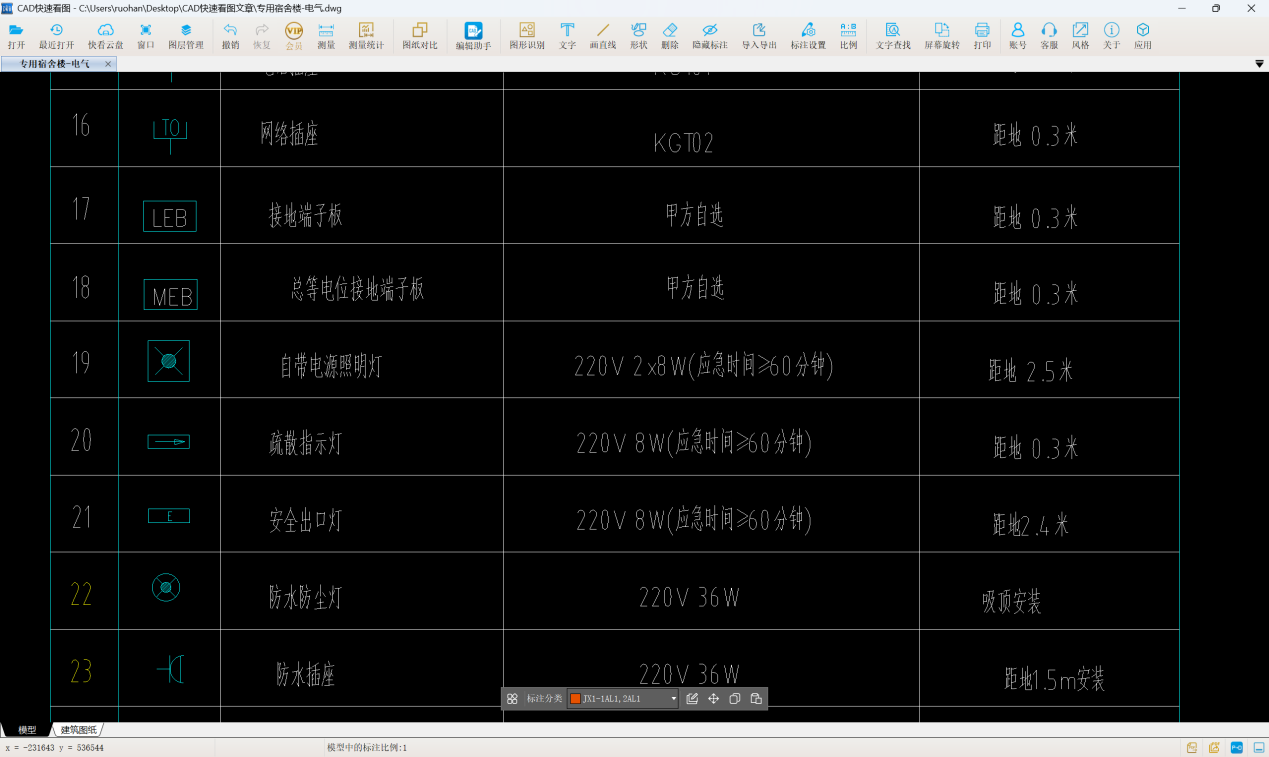Toggle the blue status bar icon at bottom right

(x=1237, y=747)
